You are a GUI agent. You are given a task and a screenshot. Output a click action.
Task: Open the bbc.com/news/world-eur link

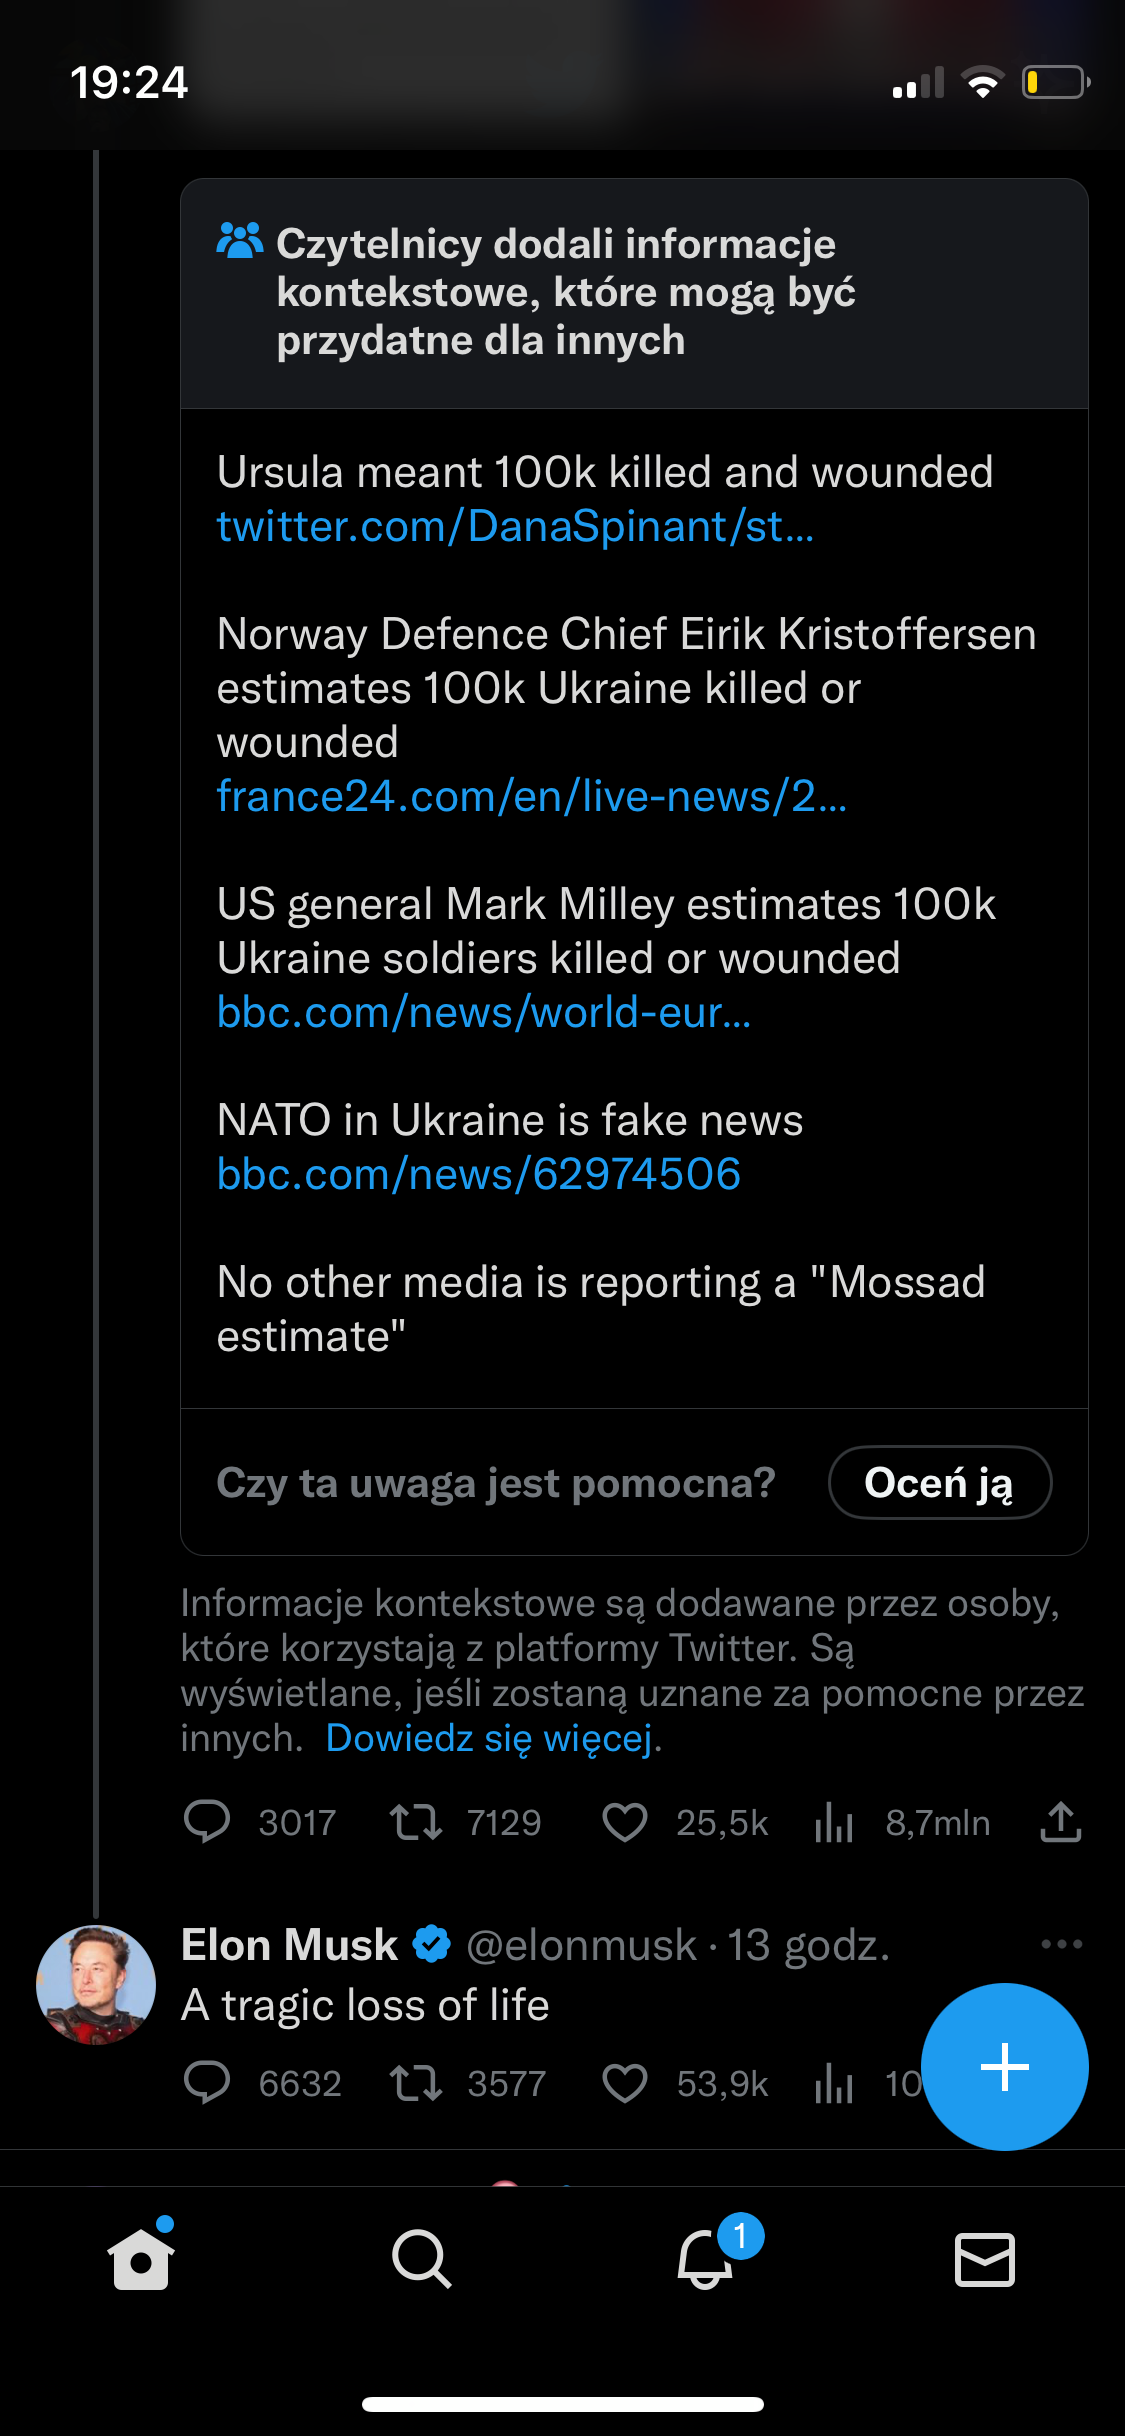point(484,1013)
